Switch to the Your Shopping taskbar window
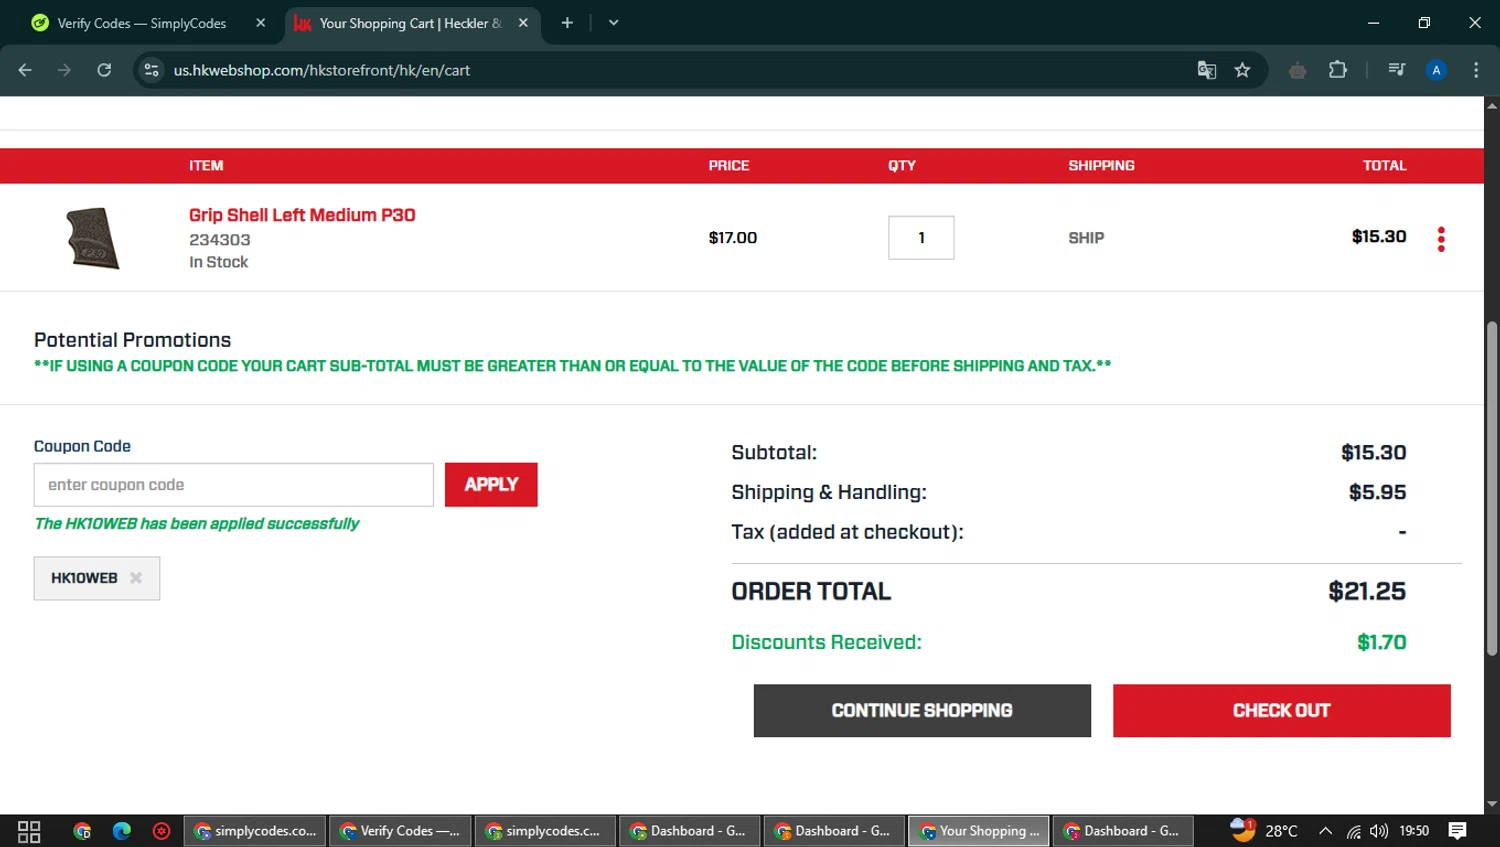 tap(979, 831)
